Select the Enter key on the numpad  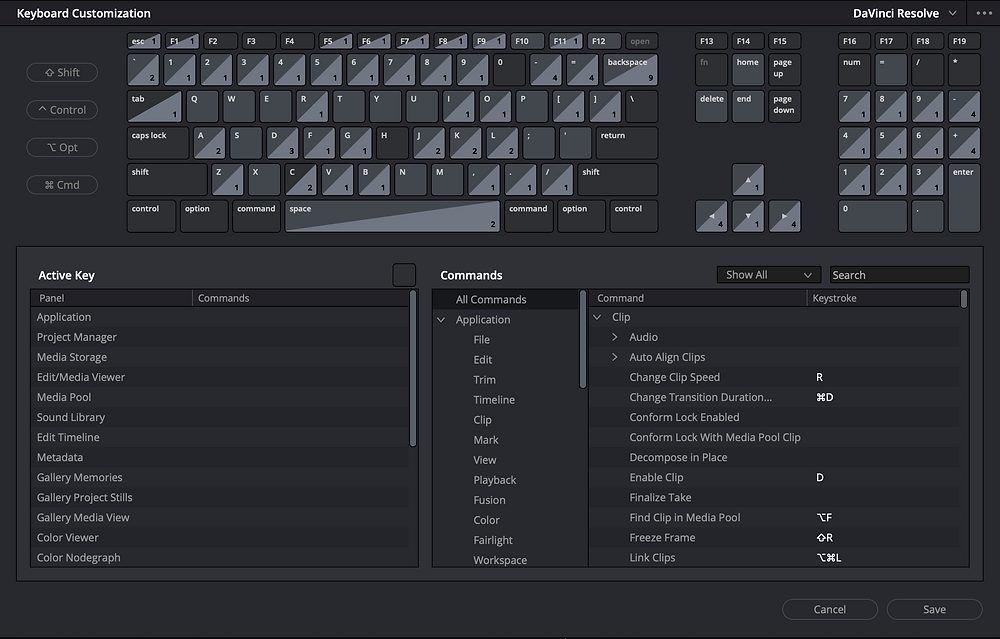962,197
